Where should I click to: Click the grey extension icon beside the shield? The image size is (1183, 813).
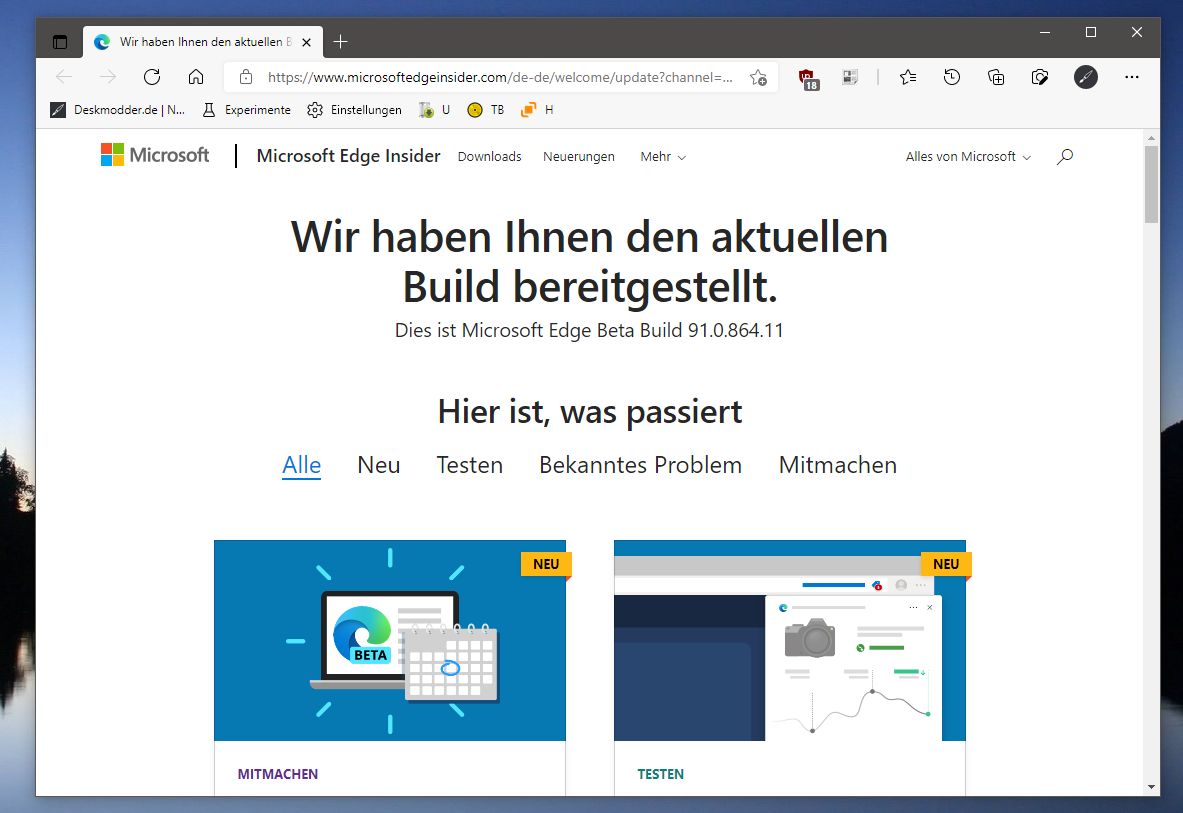coord(850,77)
